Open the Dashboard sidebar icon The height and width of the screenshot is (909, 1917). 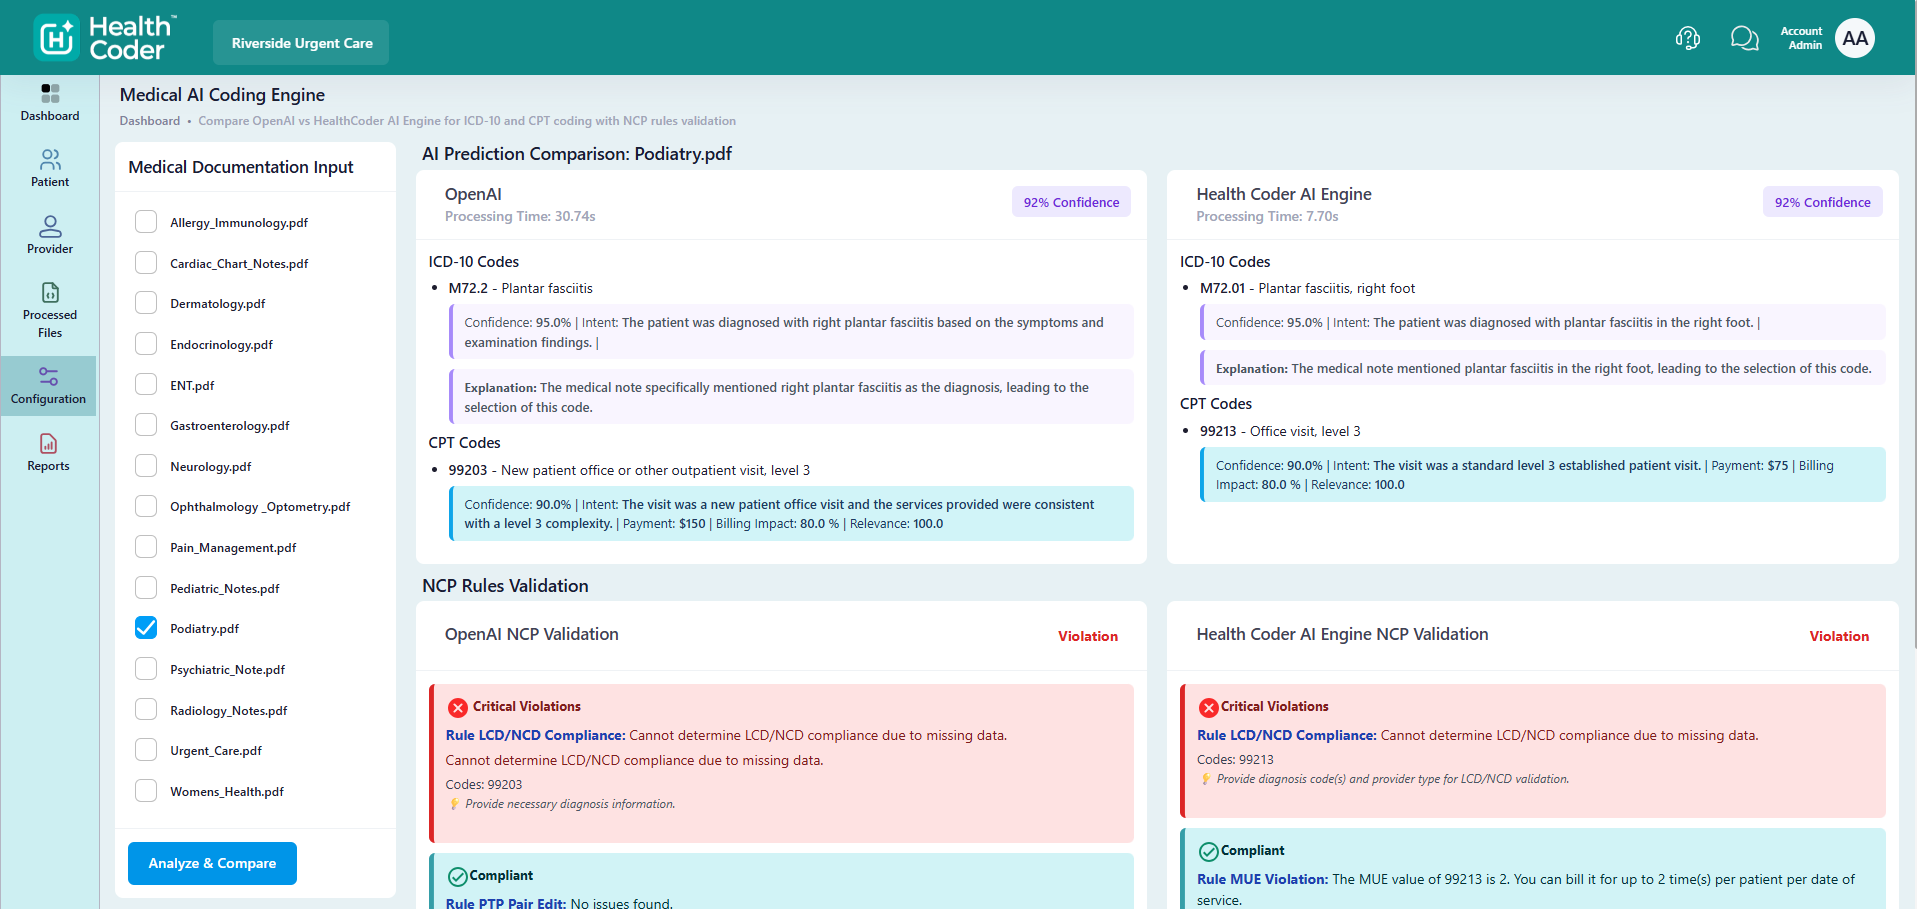point(50,94)
